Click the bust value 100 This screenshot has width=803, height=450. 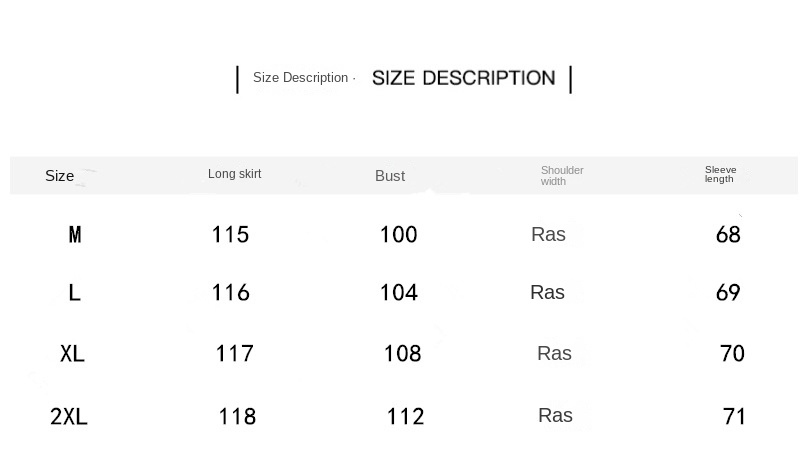398,235
